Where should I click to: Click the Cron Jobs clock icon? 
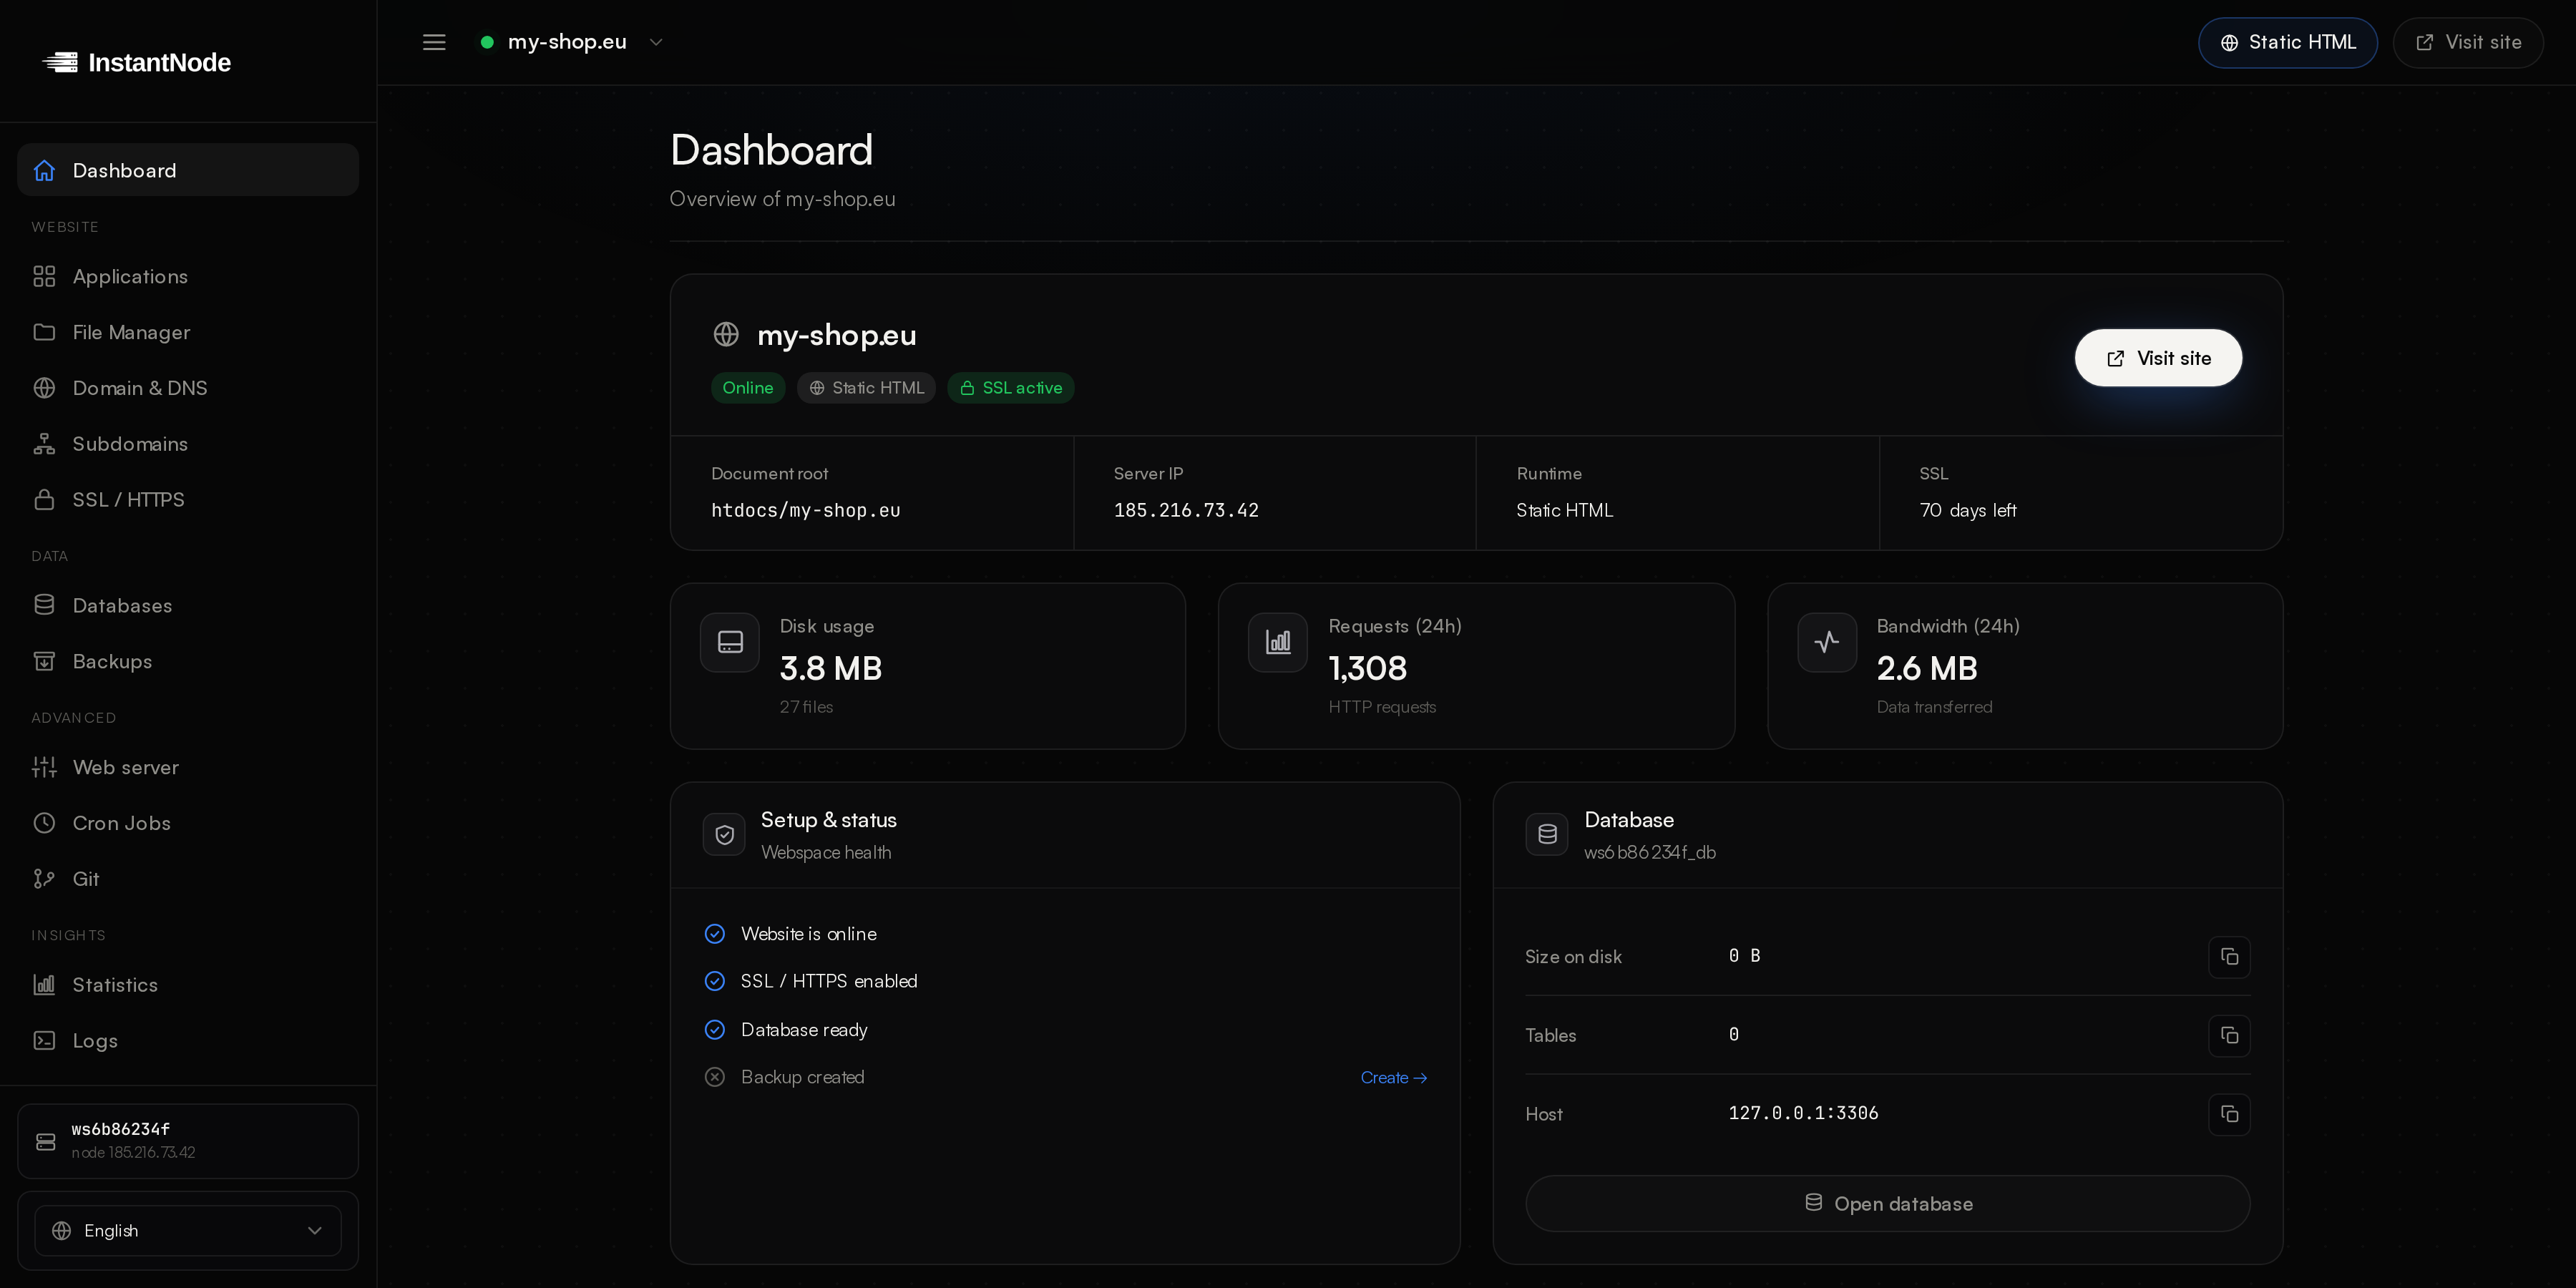(x=44, y=823)
